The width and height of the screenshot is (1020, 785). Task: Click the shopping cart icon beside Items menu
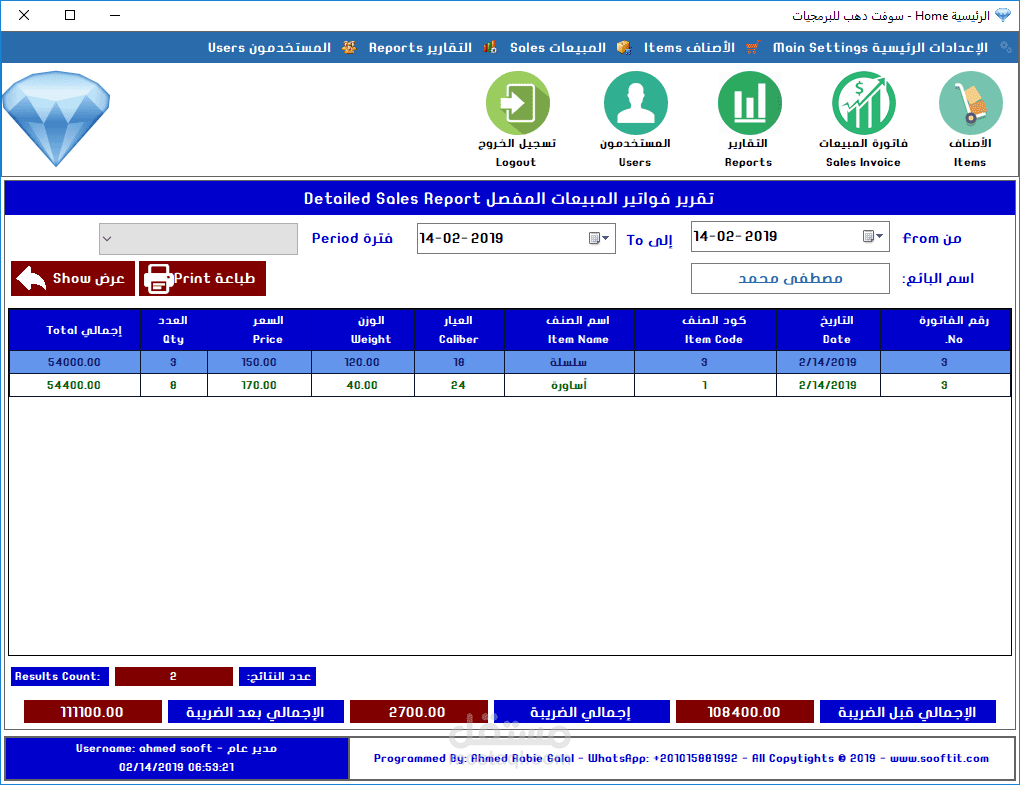coord(753,47)
